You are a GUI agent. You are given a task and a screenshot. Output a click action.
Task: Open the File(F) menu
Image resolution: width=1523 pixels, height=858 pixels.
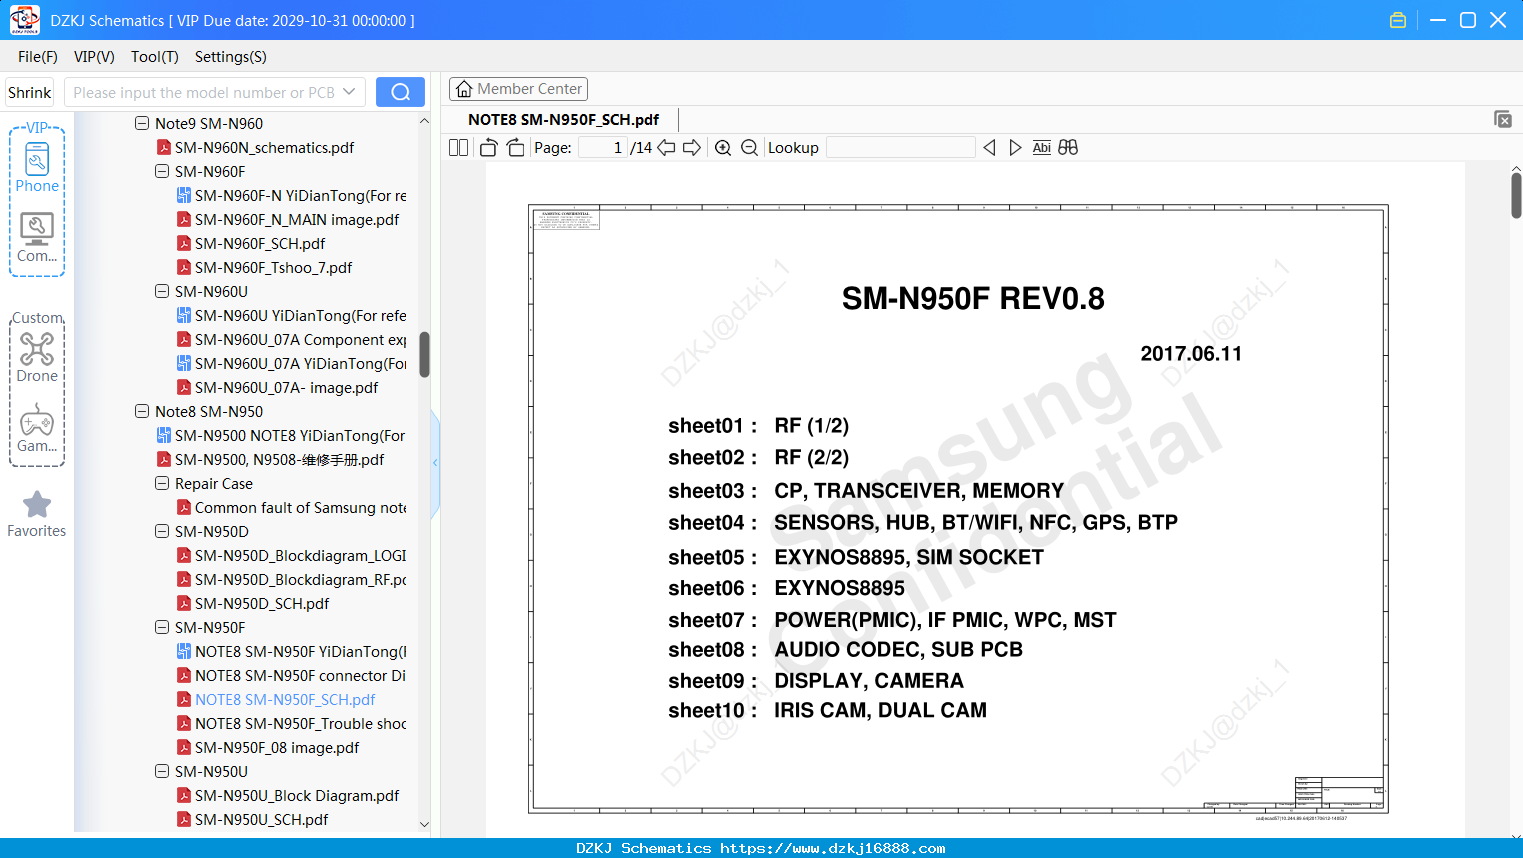[38, 57]
